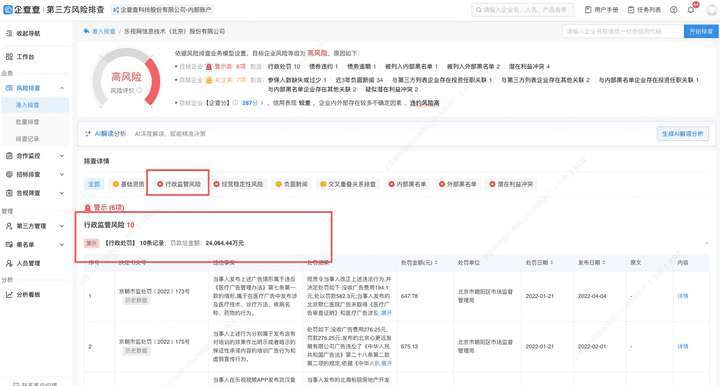Select the 内部黑名单 filter tab

407,184
